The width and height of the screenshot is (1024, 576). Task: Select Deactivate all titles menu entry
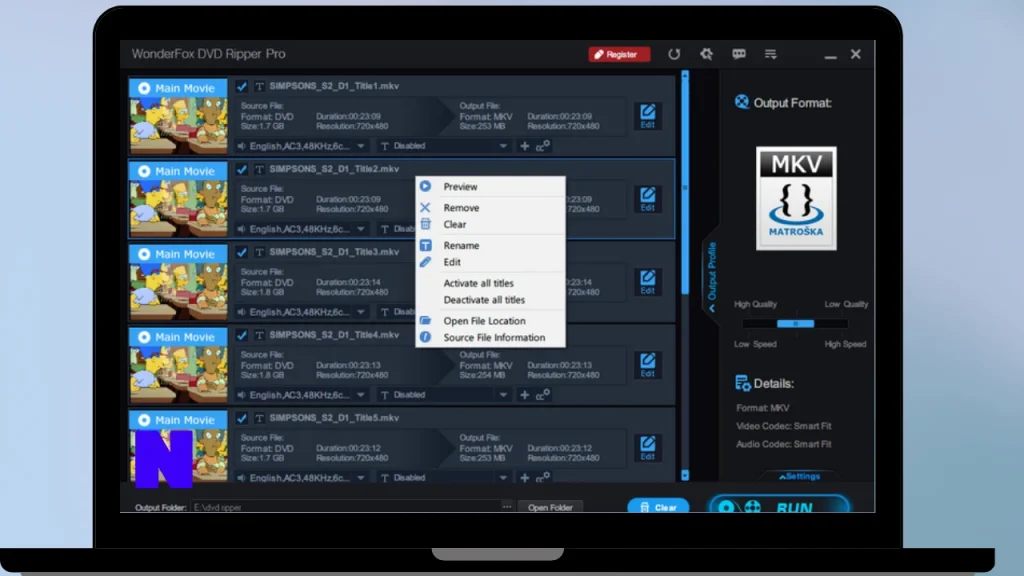click(x=490, y=300)
